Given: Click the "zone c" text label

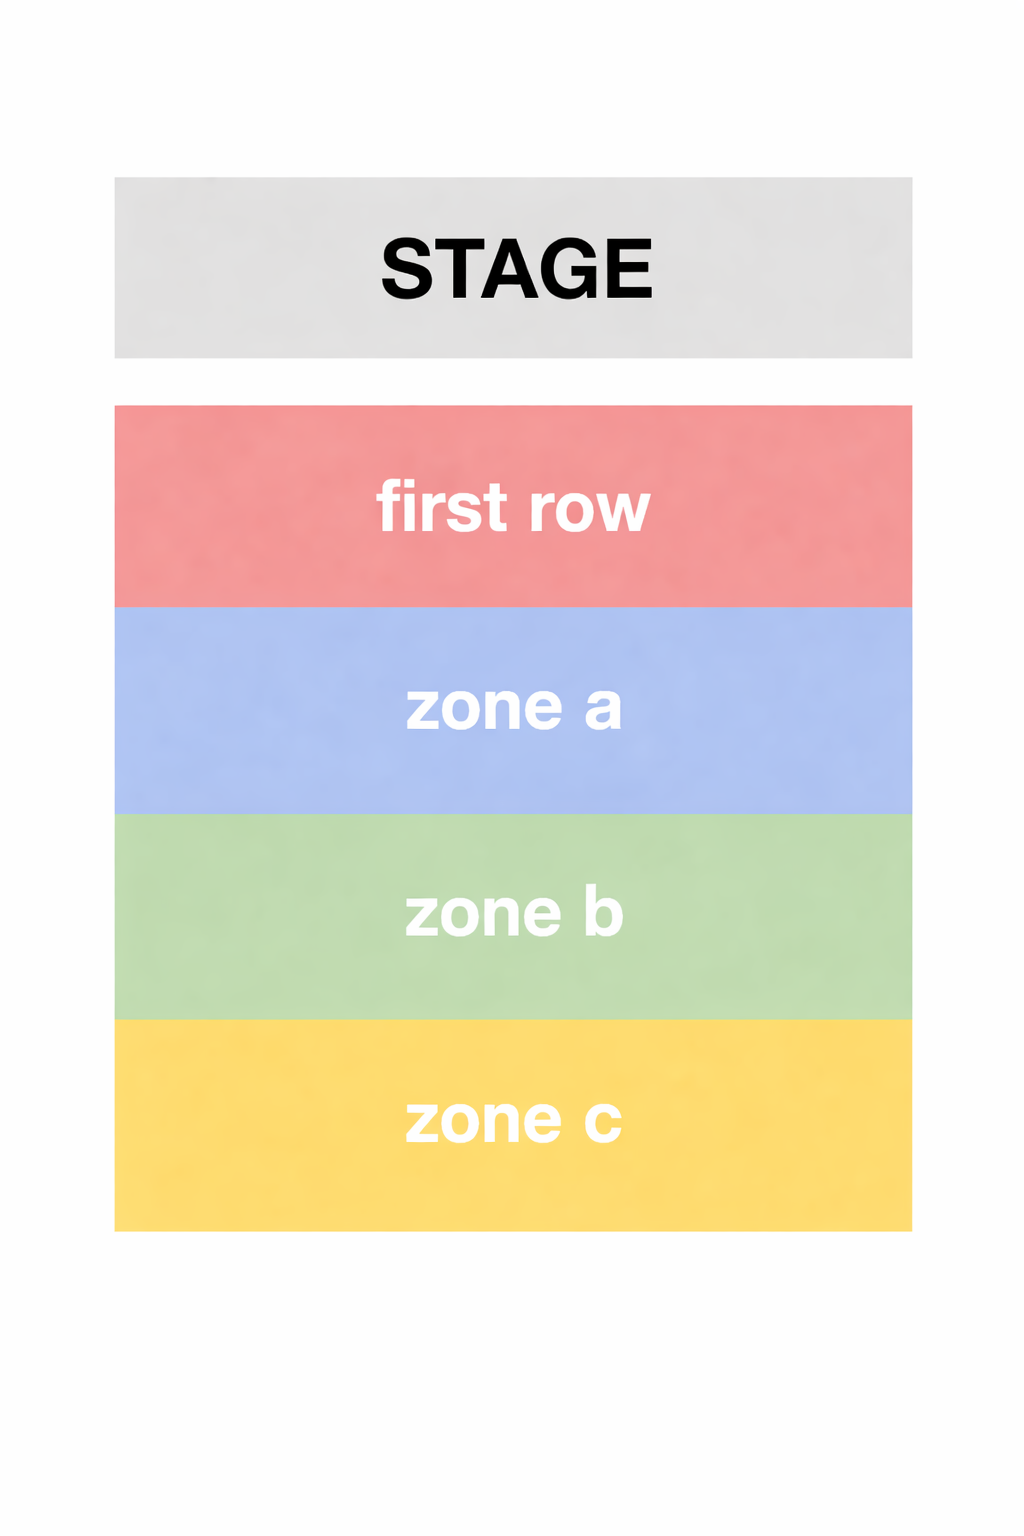Looking at the screenshot, I should coord(513,1120).
